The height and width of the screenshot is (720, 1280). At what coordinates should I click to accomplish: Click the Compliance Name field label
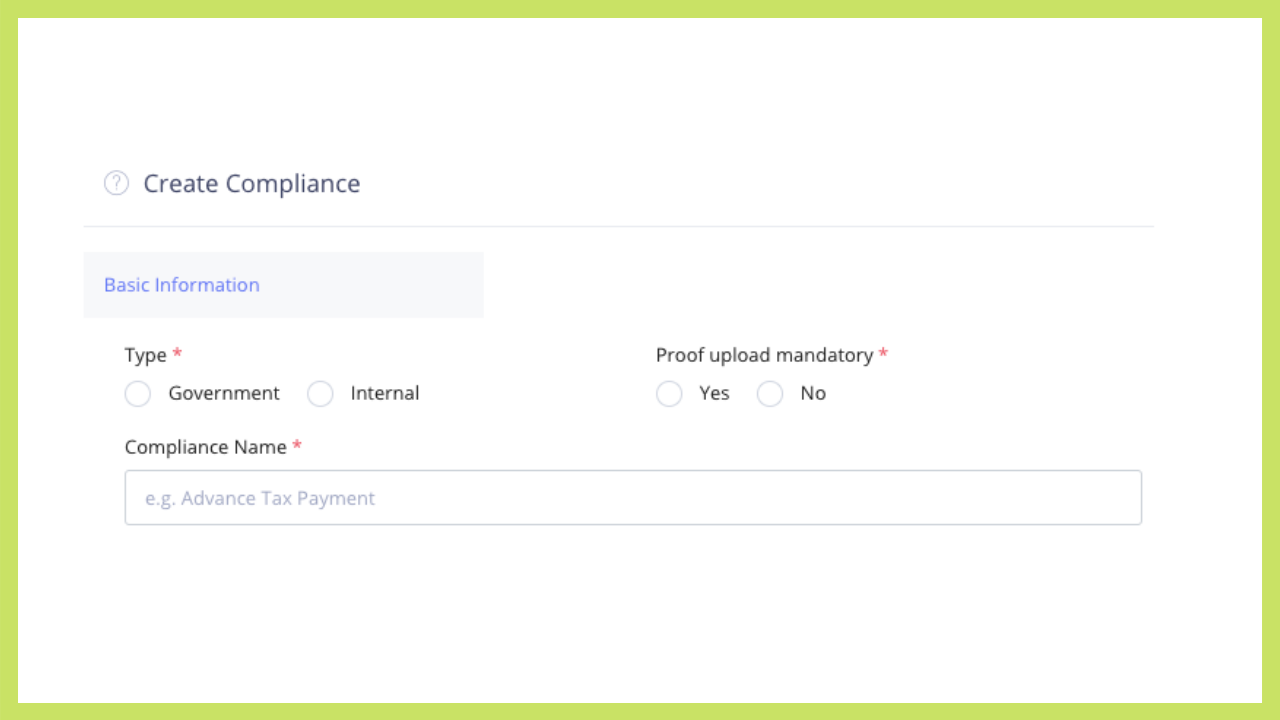coord(206,447)
